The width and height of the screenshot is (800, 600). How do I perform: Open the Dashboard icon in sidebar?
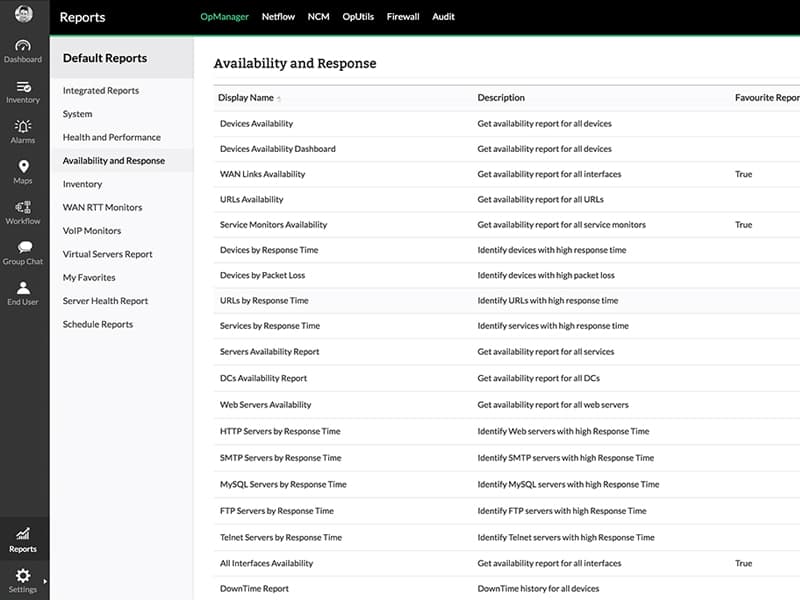tap(23, 46)
